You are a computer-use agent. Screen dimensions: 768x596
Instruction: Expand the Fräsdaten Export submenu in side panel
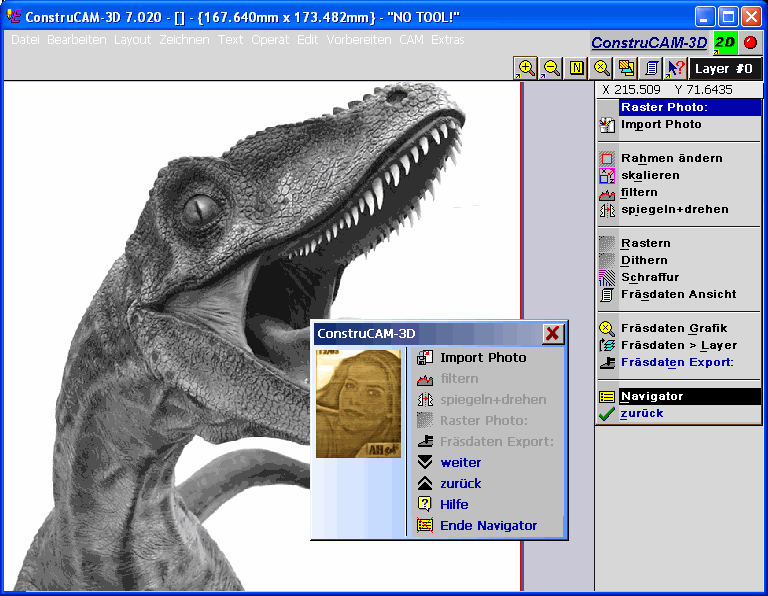point(677,362)
